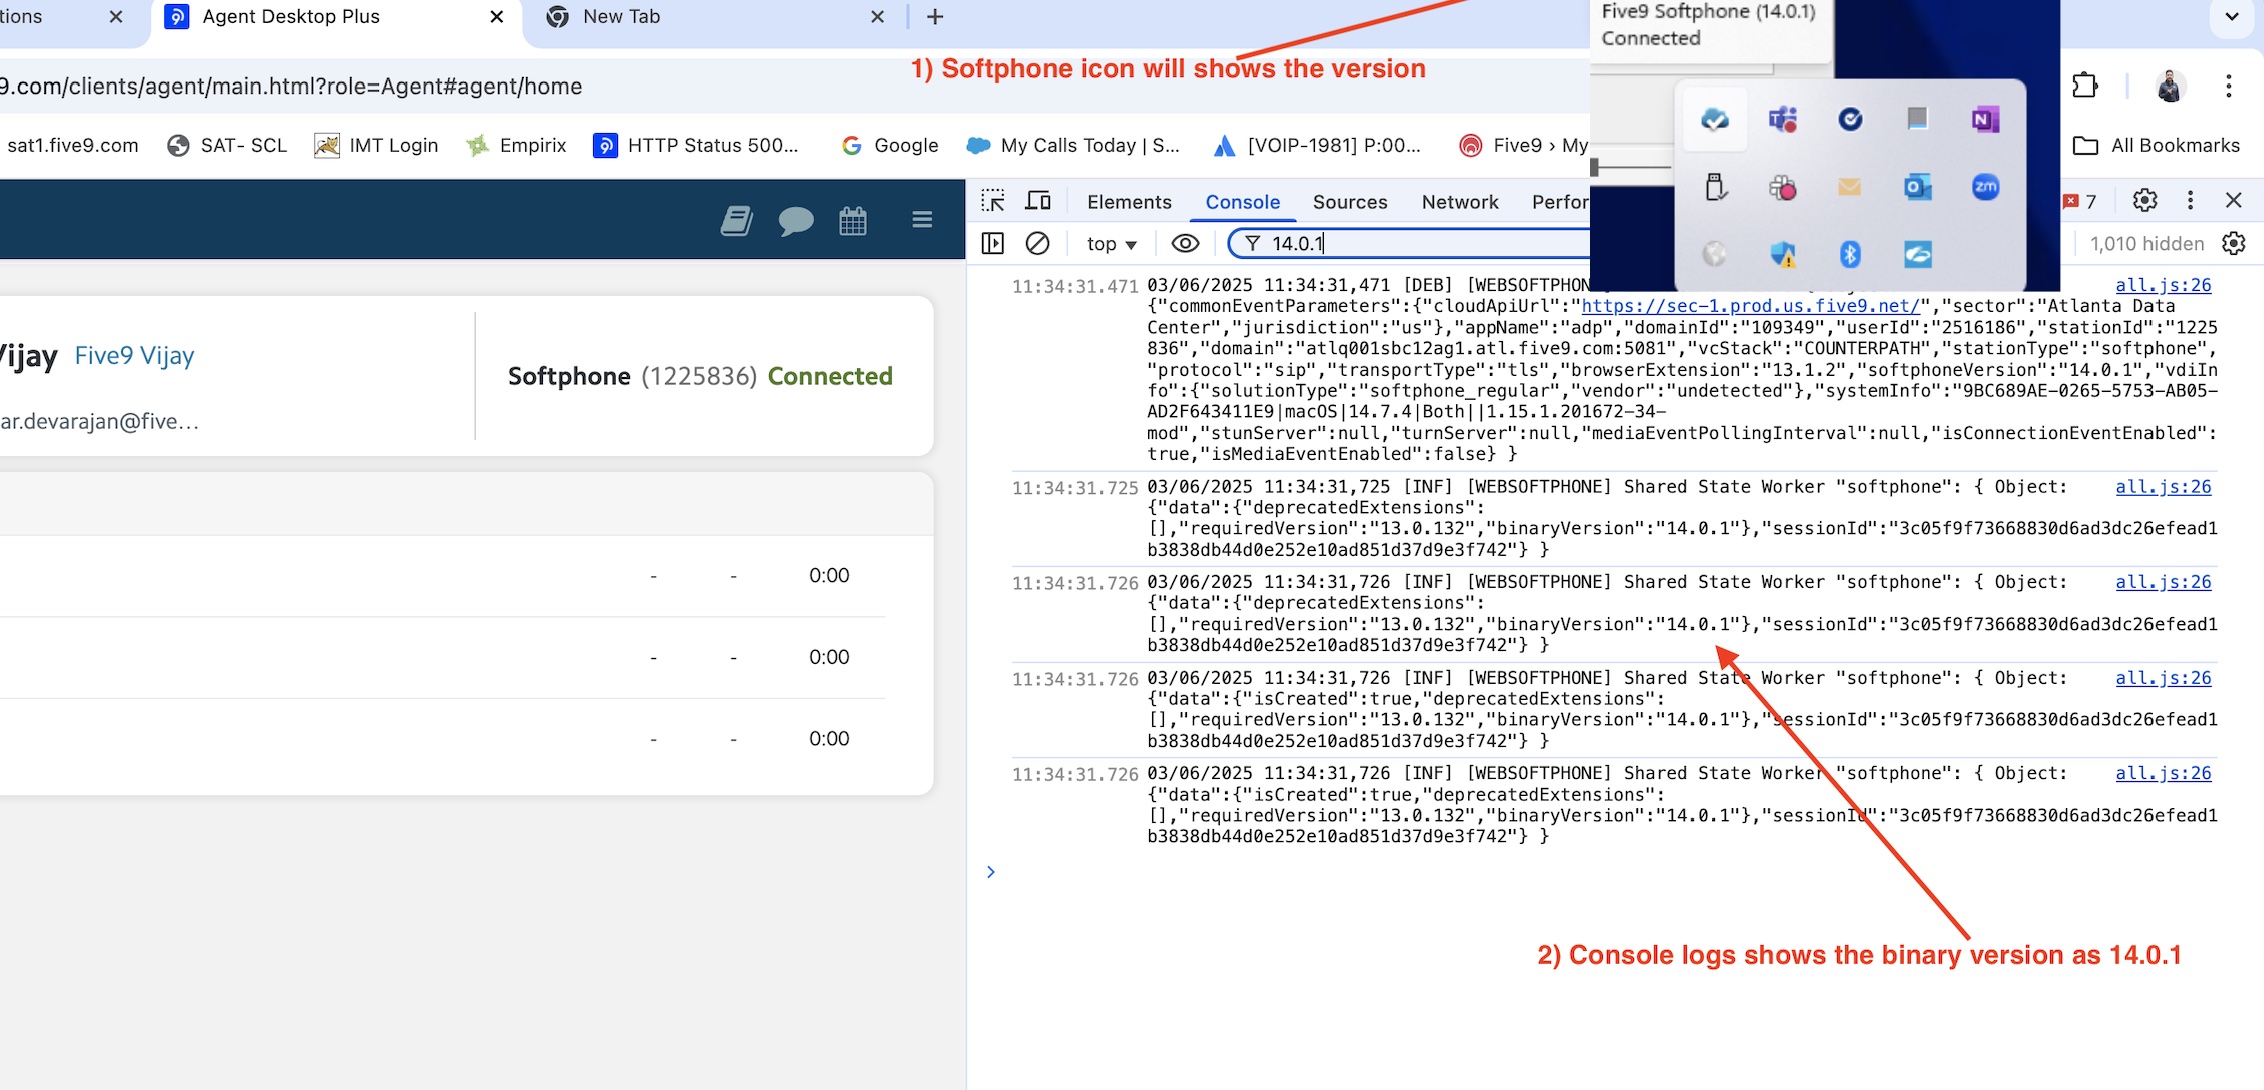
Task: Click the browser address bar URL
Action: point(291,86)
